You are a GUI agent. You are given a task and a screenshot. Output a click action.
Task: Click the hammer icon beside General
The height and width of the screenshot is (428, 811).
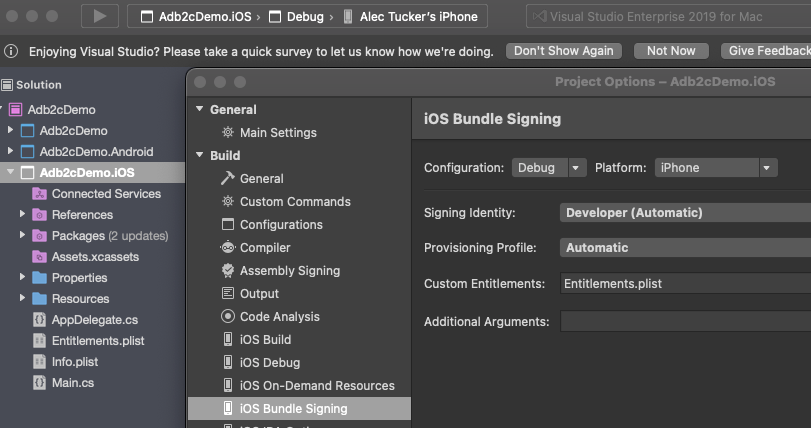click(228, 178)
